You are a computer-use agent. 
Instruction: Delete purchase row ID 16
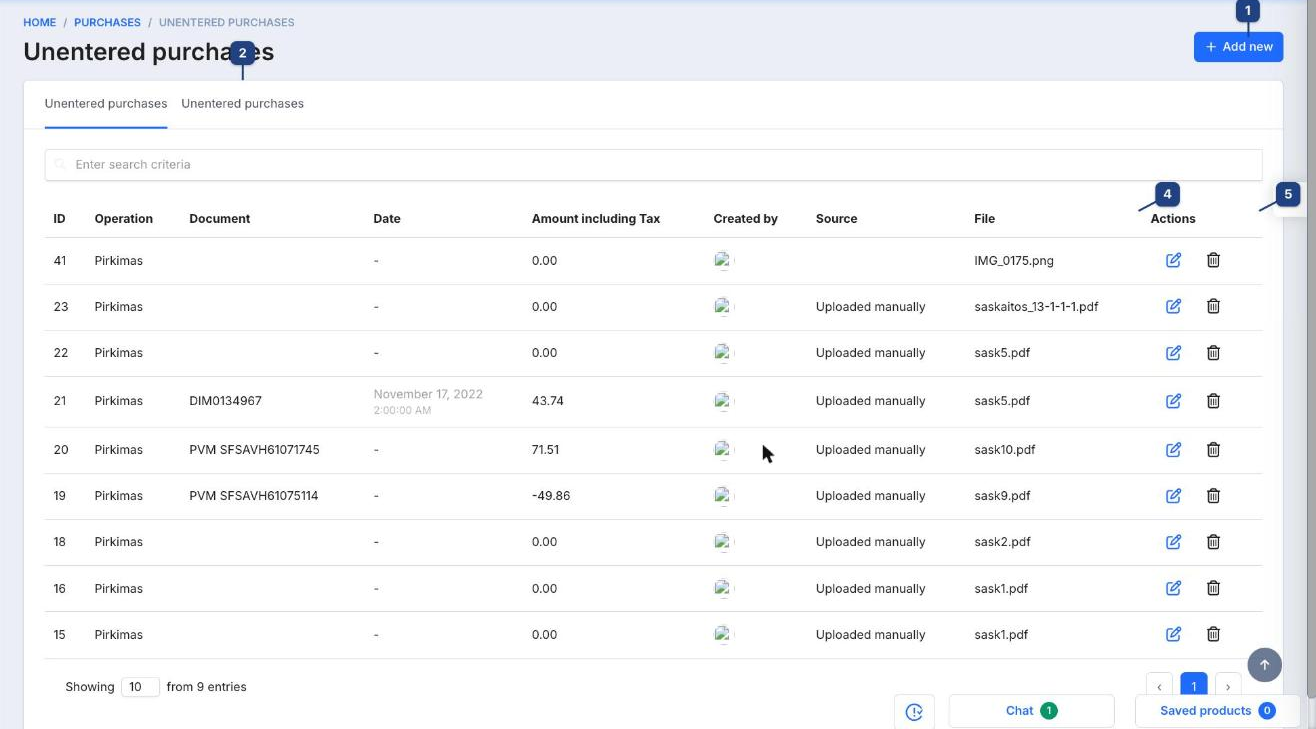click(x=1213, y=588)
